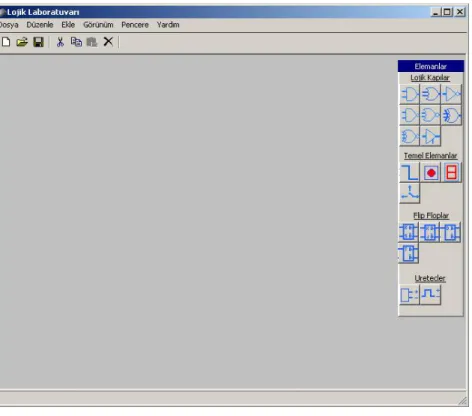The height and width of the screenshot is (416, 472).
Task: Select the AND gate from Lojik Kapılar
Action: coord(409,94)
